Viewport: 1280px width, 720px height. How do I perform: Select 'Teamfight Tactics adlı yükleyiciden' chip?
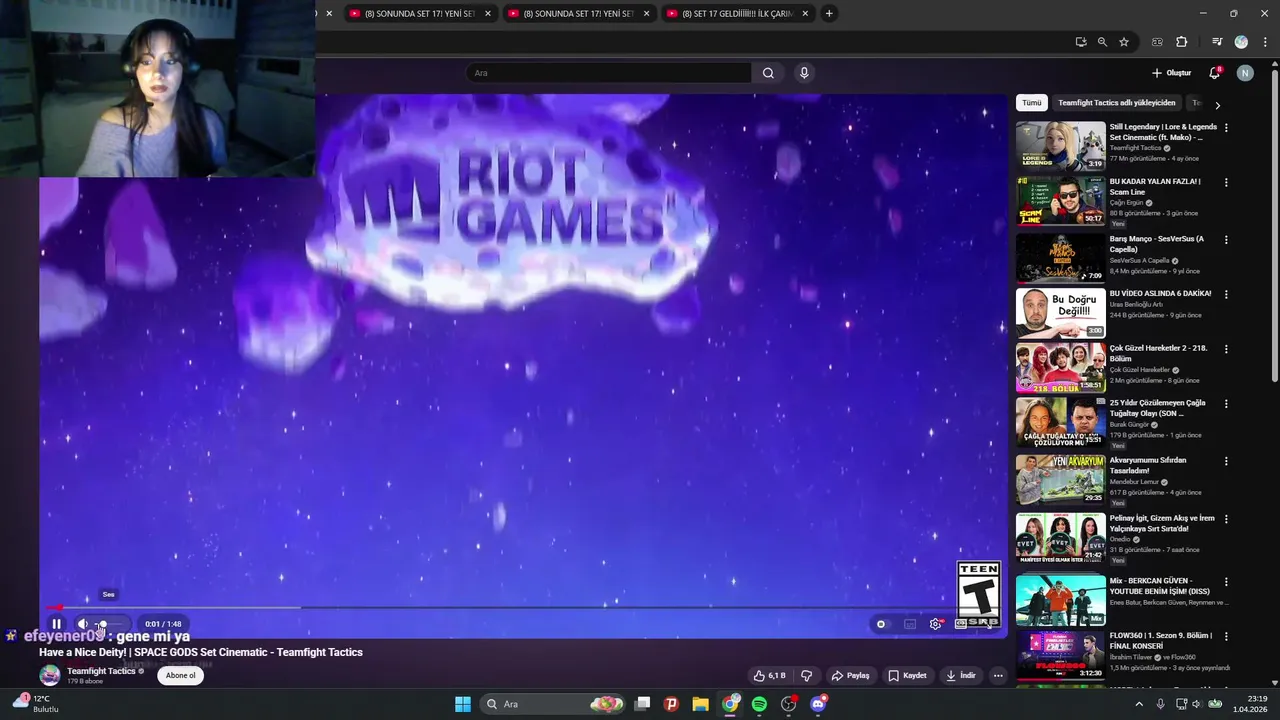click(1117, 103)
